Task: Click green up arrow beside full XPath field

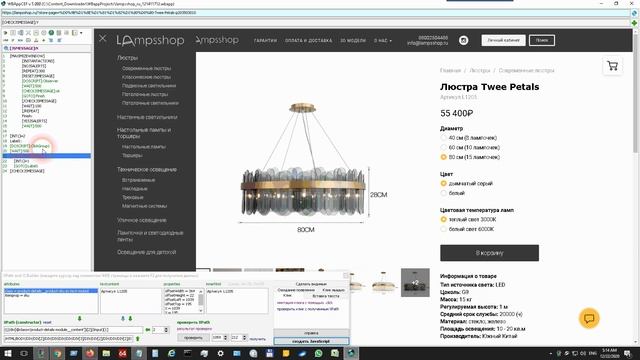Action: click(138, 339)
